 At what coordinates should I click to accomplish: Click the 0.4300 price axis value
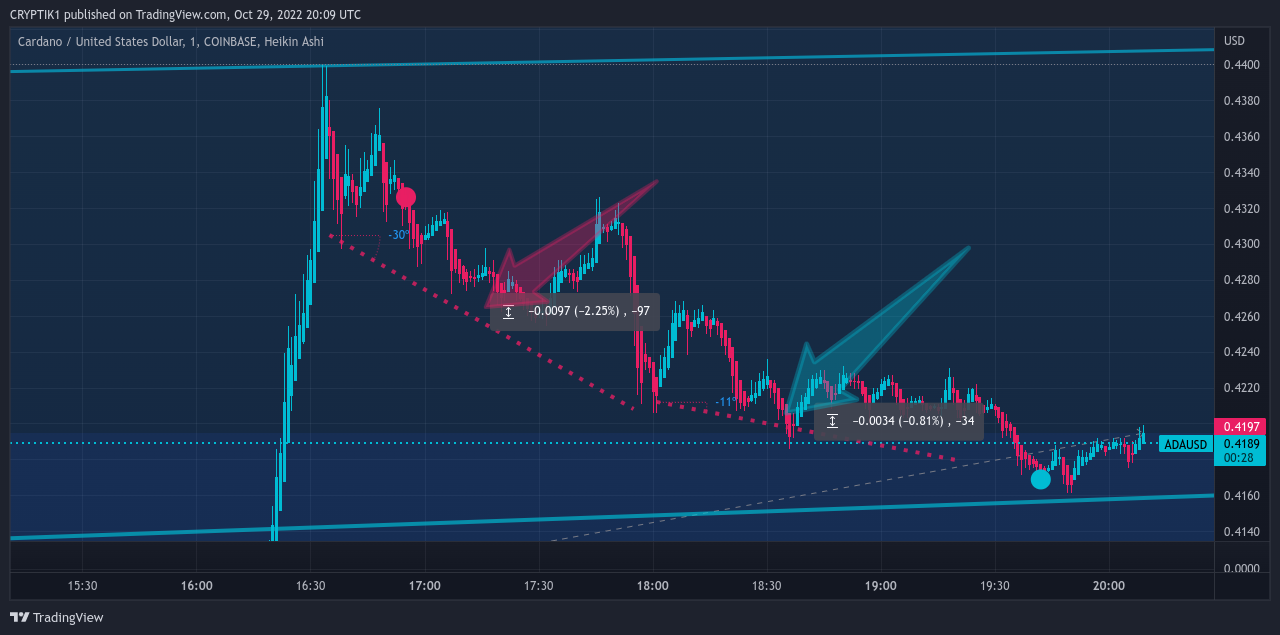point(1240,244)
